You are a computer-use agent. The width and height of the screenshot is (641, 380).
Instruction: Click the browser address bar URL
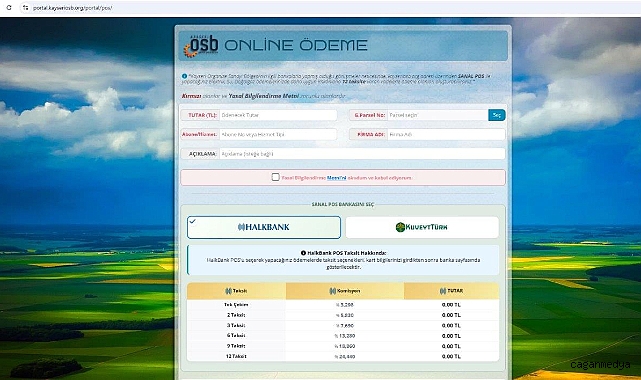(73, 7)
